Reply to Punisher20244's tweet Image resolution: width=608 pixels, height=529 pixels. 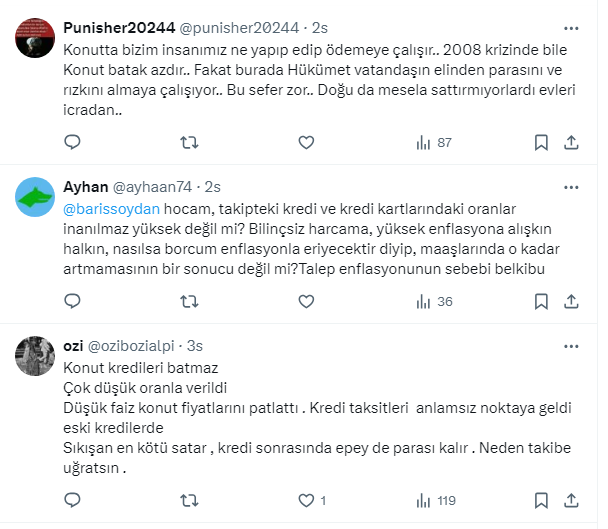72,142
